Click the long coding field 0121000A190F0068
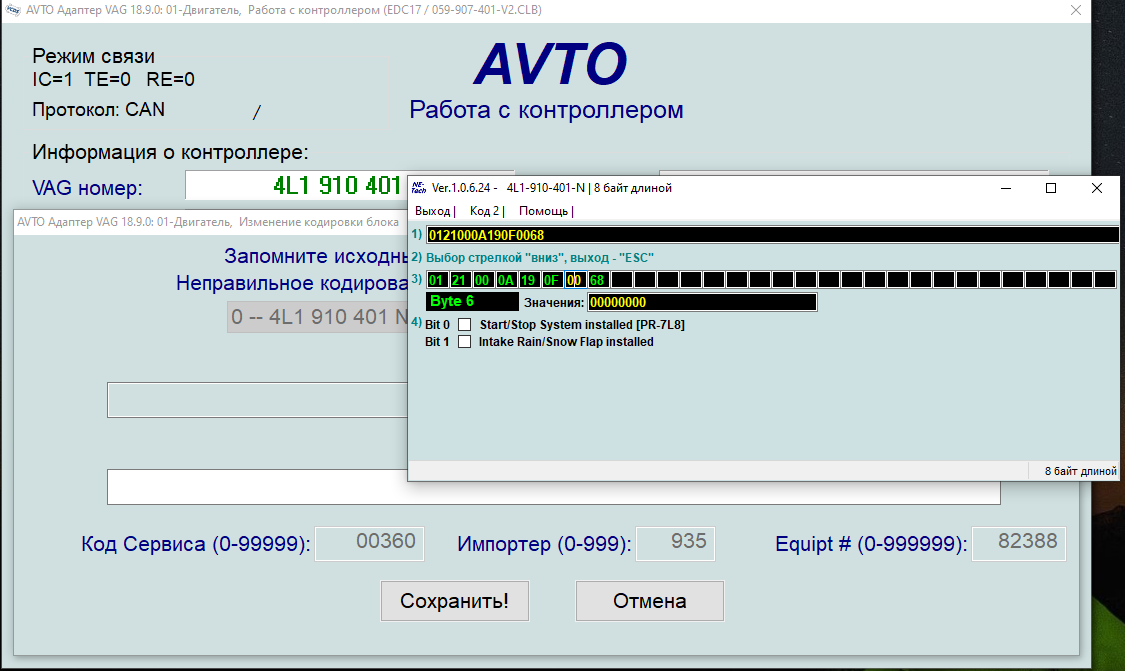1125x671 pixels. 772,235
